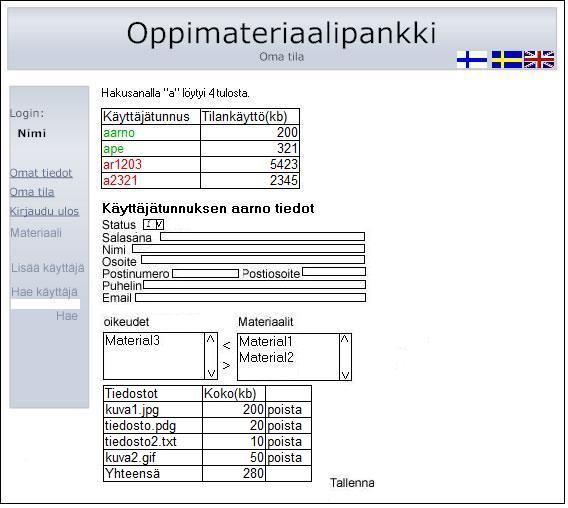Click the Salasana input field
The height and width of the screenshot is (508, 568).
point(263,237)
